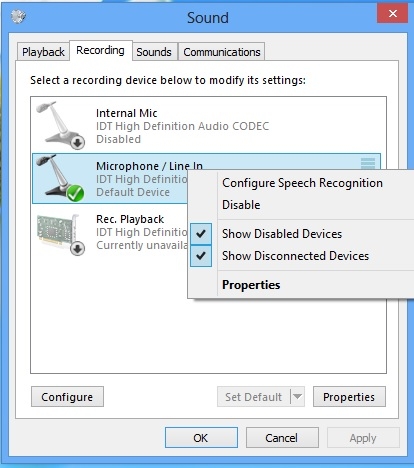
Task: Select Disable in the context menu
Action: point(241,205)
